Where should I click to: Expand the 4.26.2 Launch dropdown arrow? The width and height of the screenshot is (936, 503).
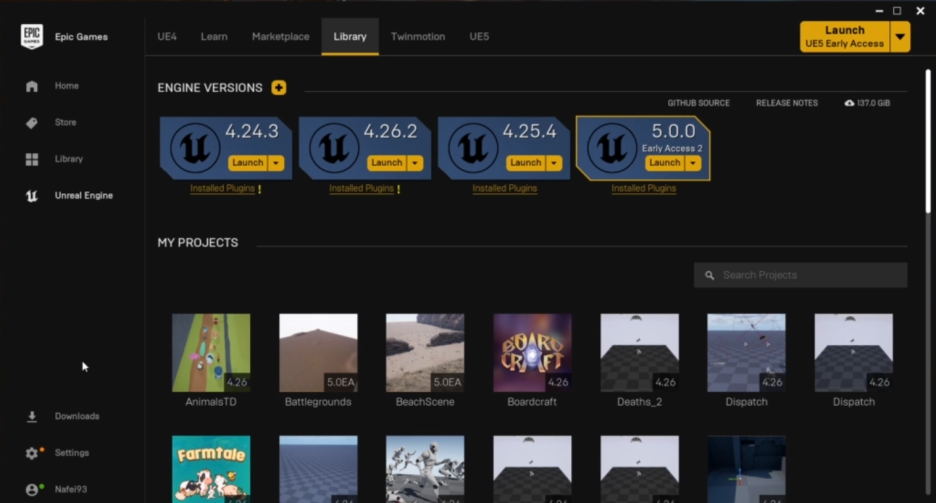coord(415,163)
